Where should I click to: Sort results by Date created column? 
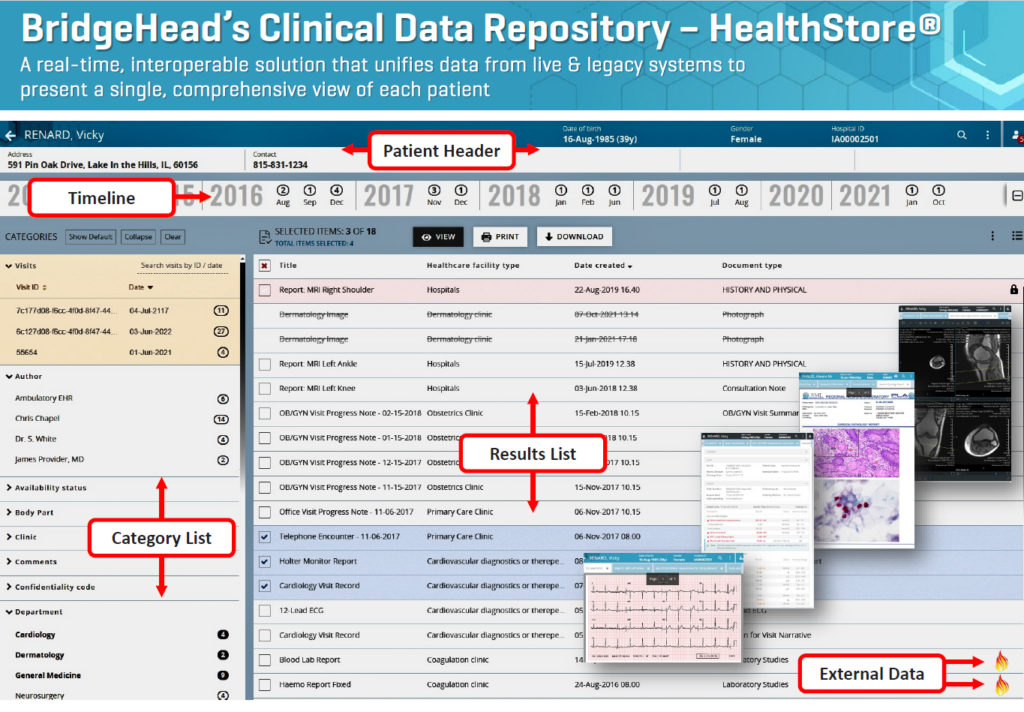[x=603, y=266]
